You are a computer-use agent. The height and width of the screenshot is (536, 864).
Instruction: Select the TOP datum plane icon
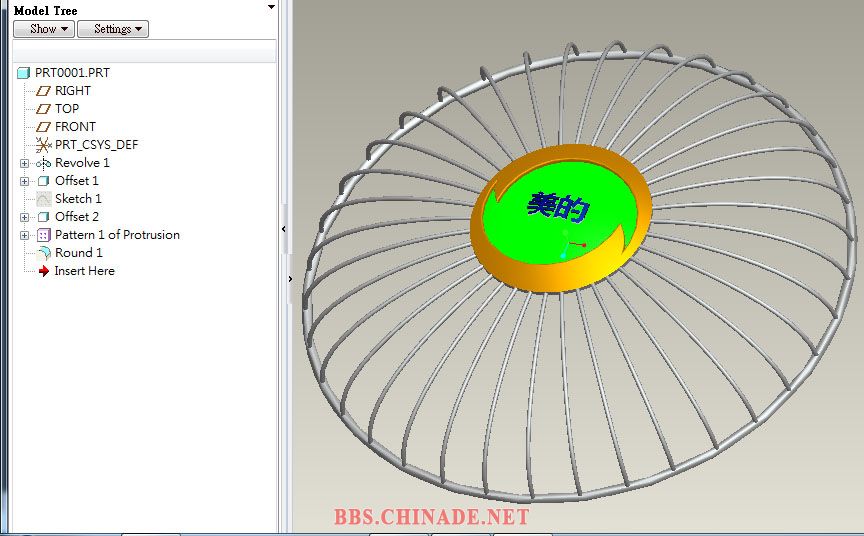pyautogui.click(x=43, y=109)
